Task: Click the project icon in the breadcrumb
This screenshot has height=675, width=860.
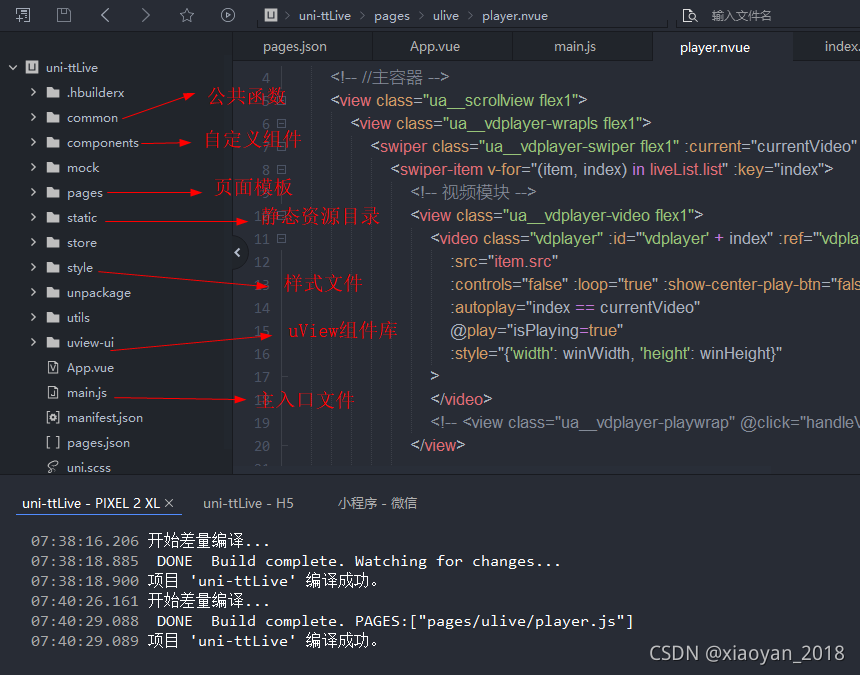Action: coord(271,15)
